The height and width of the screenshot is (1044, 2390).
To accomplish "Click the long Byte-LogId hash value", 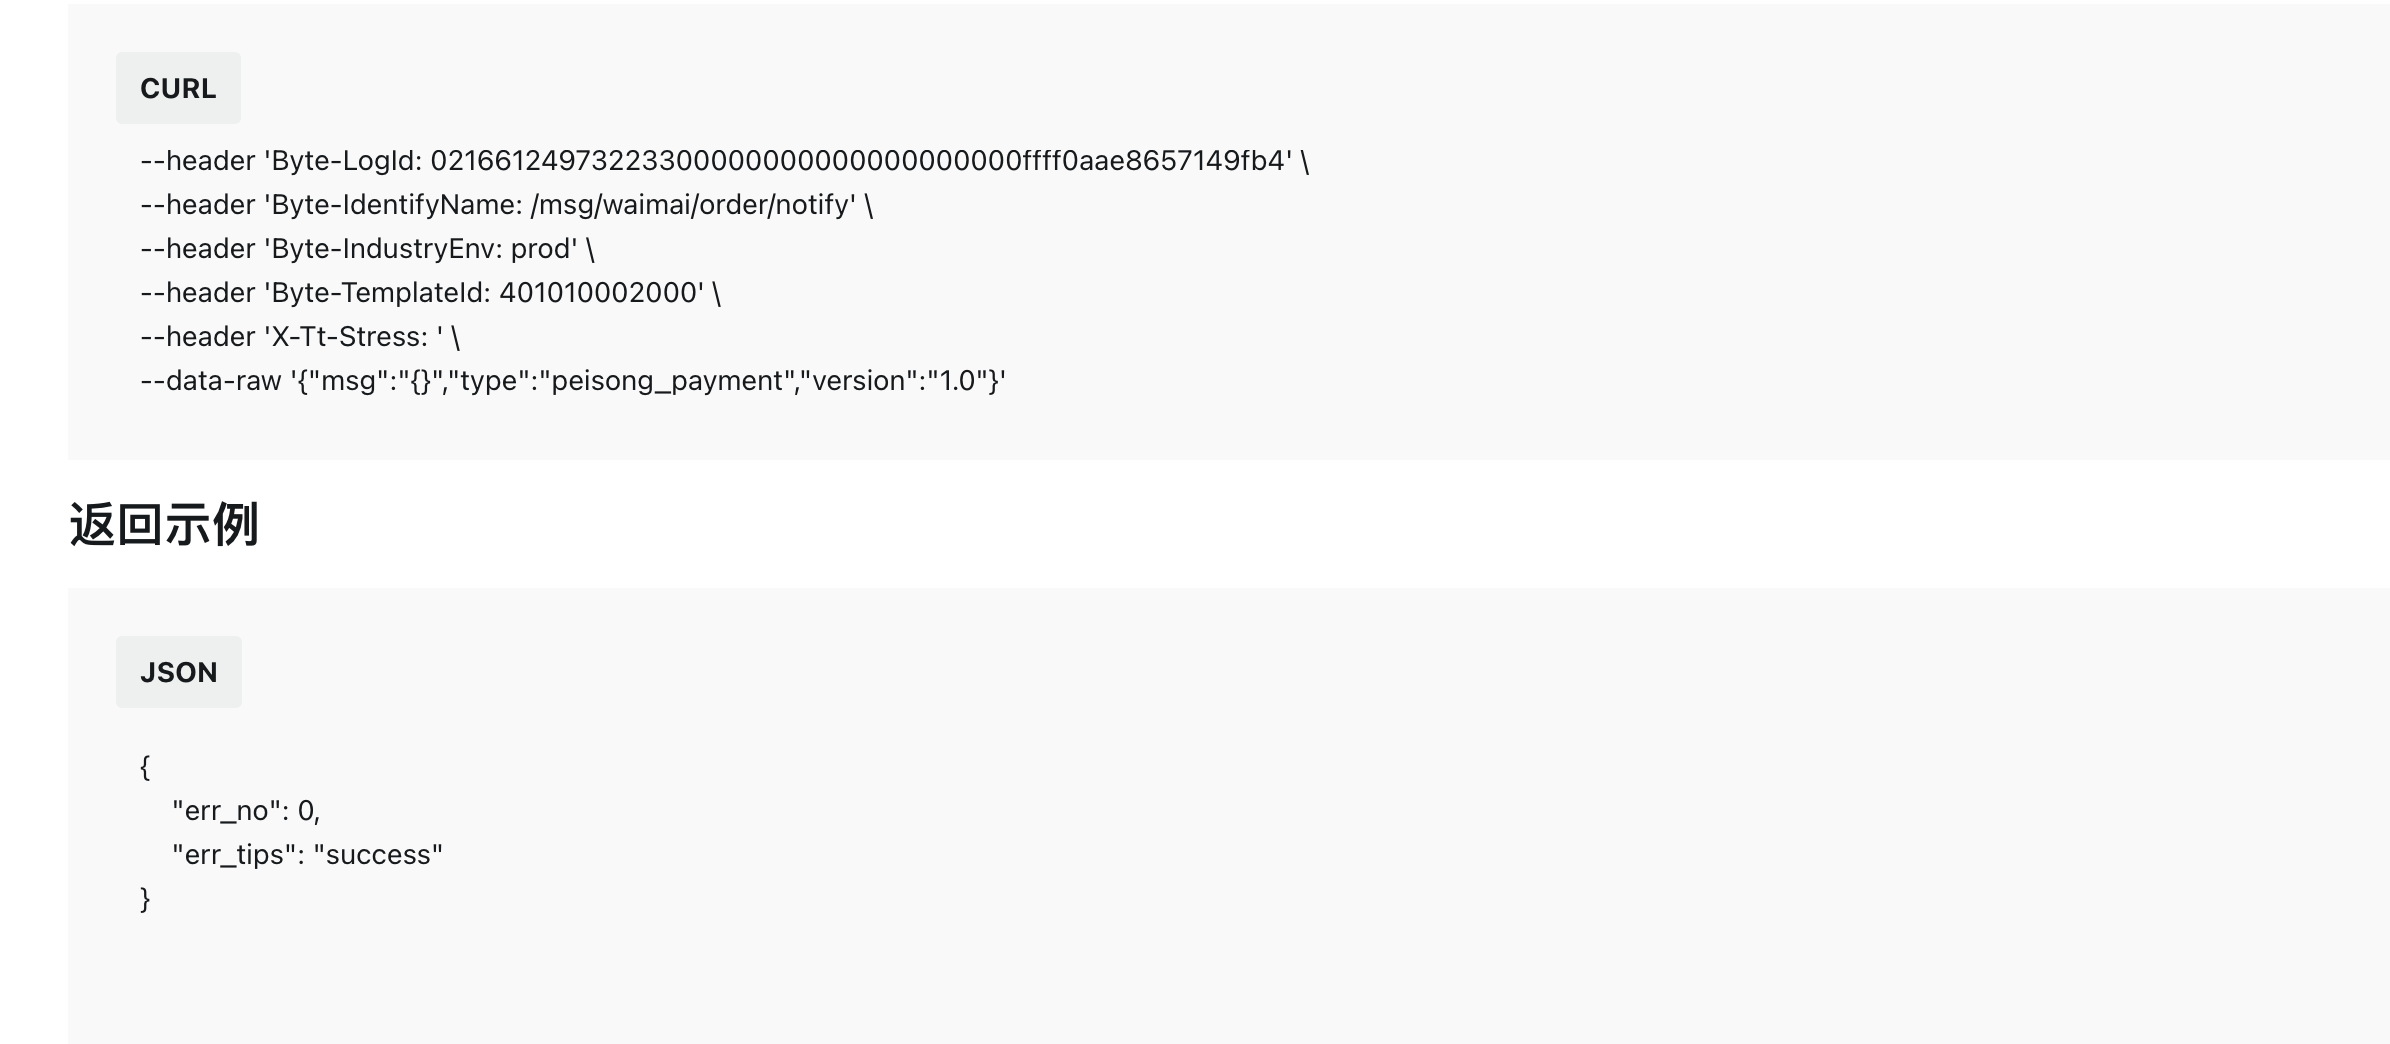I will [x=857, y=161].
